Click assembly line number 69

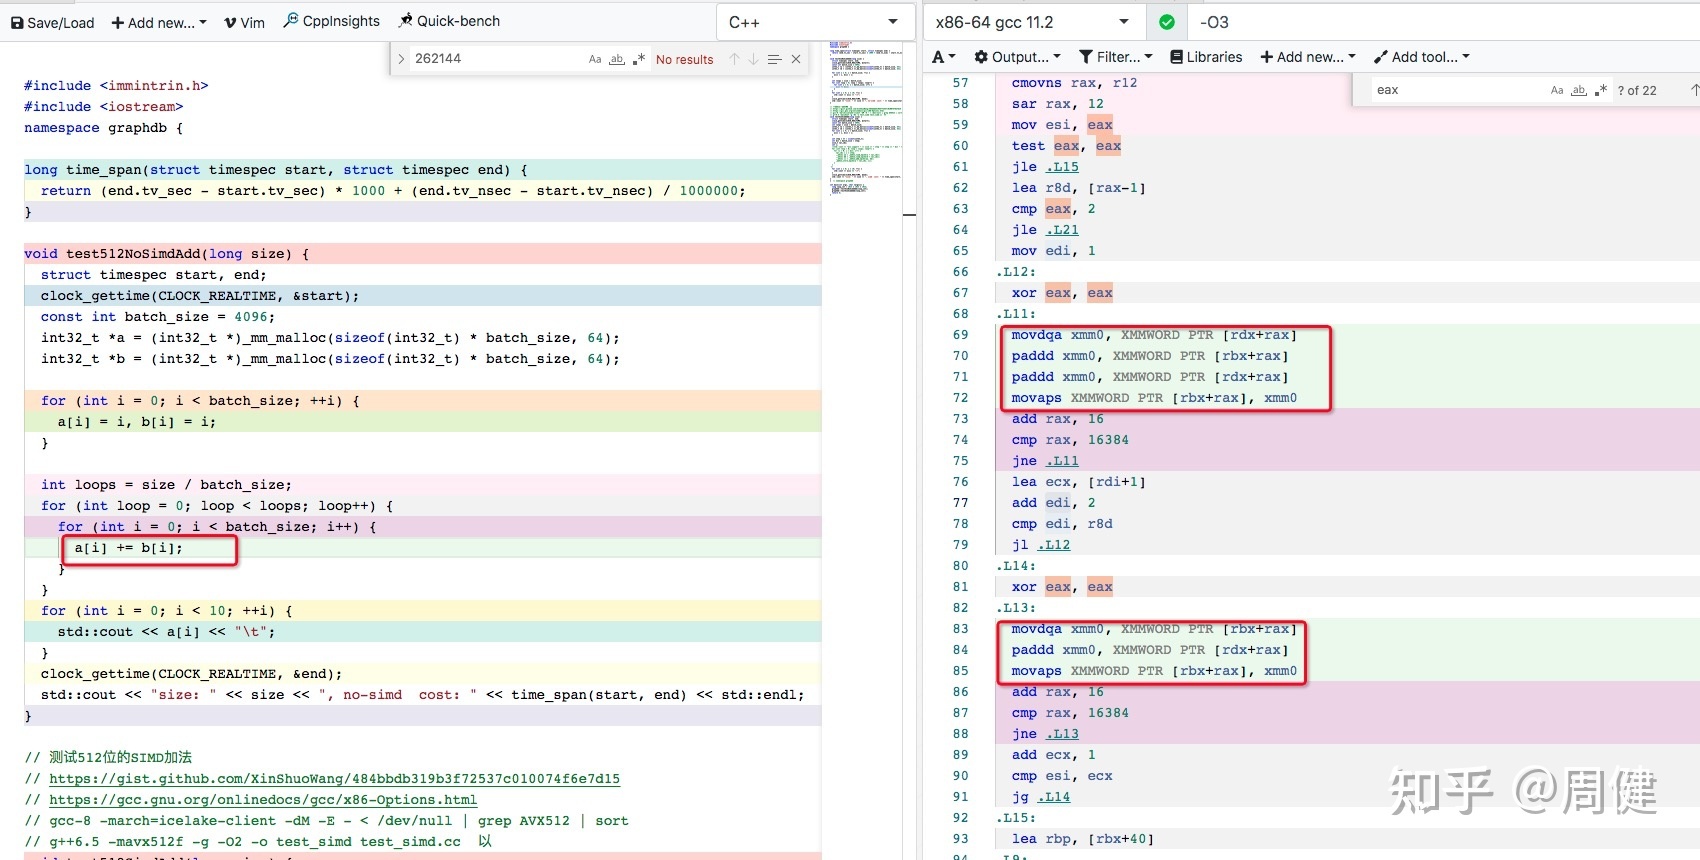[x=960, y=335]
